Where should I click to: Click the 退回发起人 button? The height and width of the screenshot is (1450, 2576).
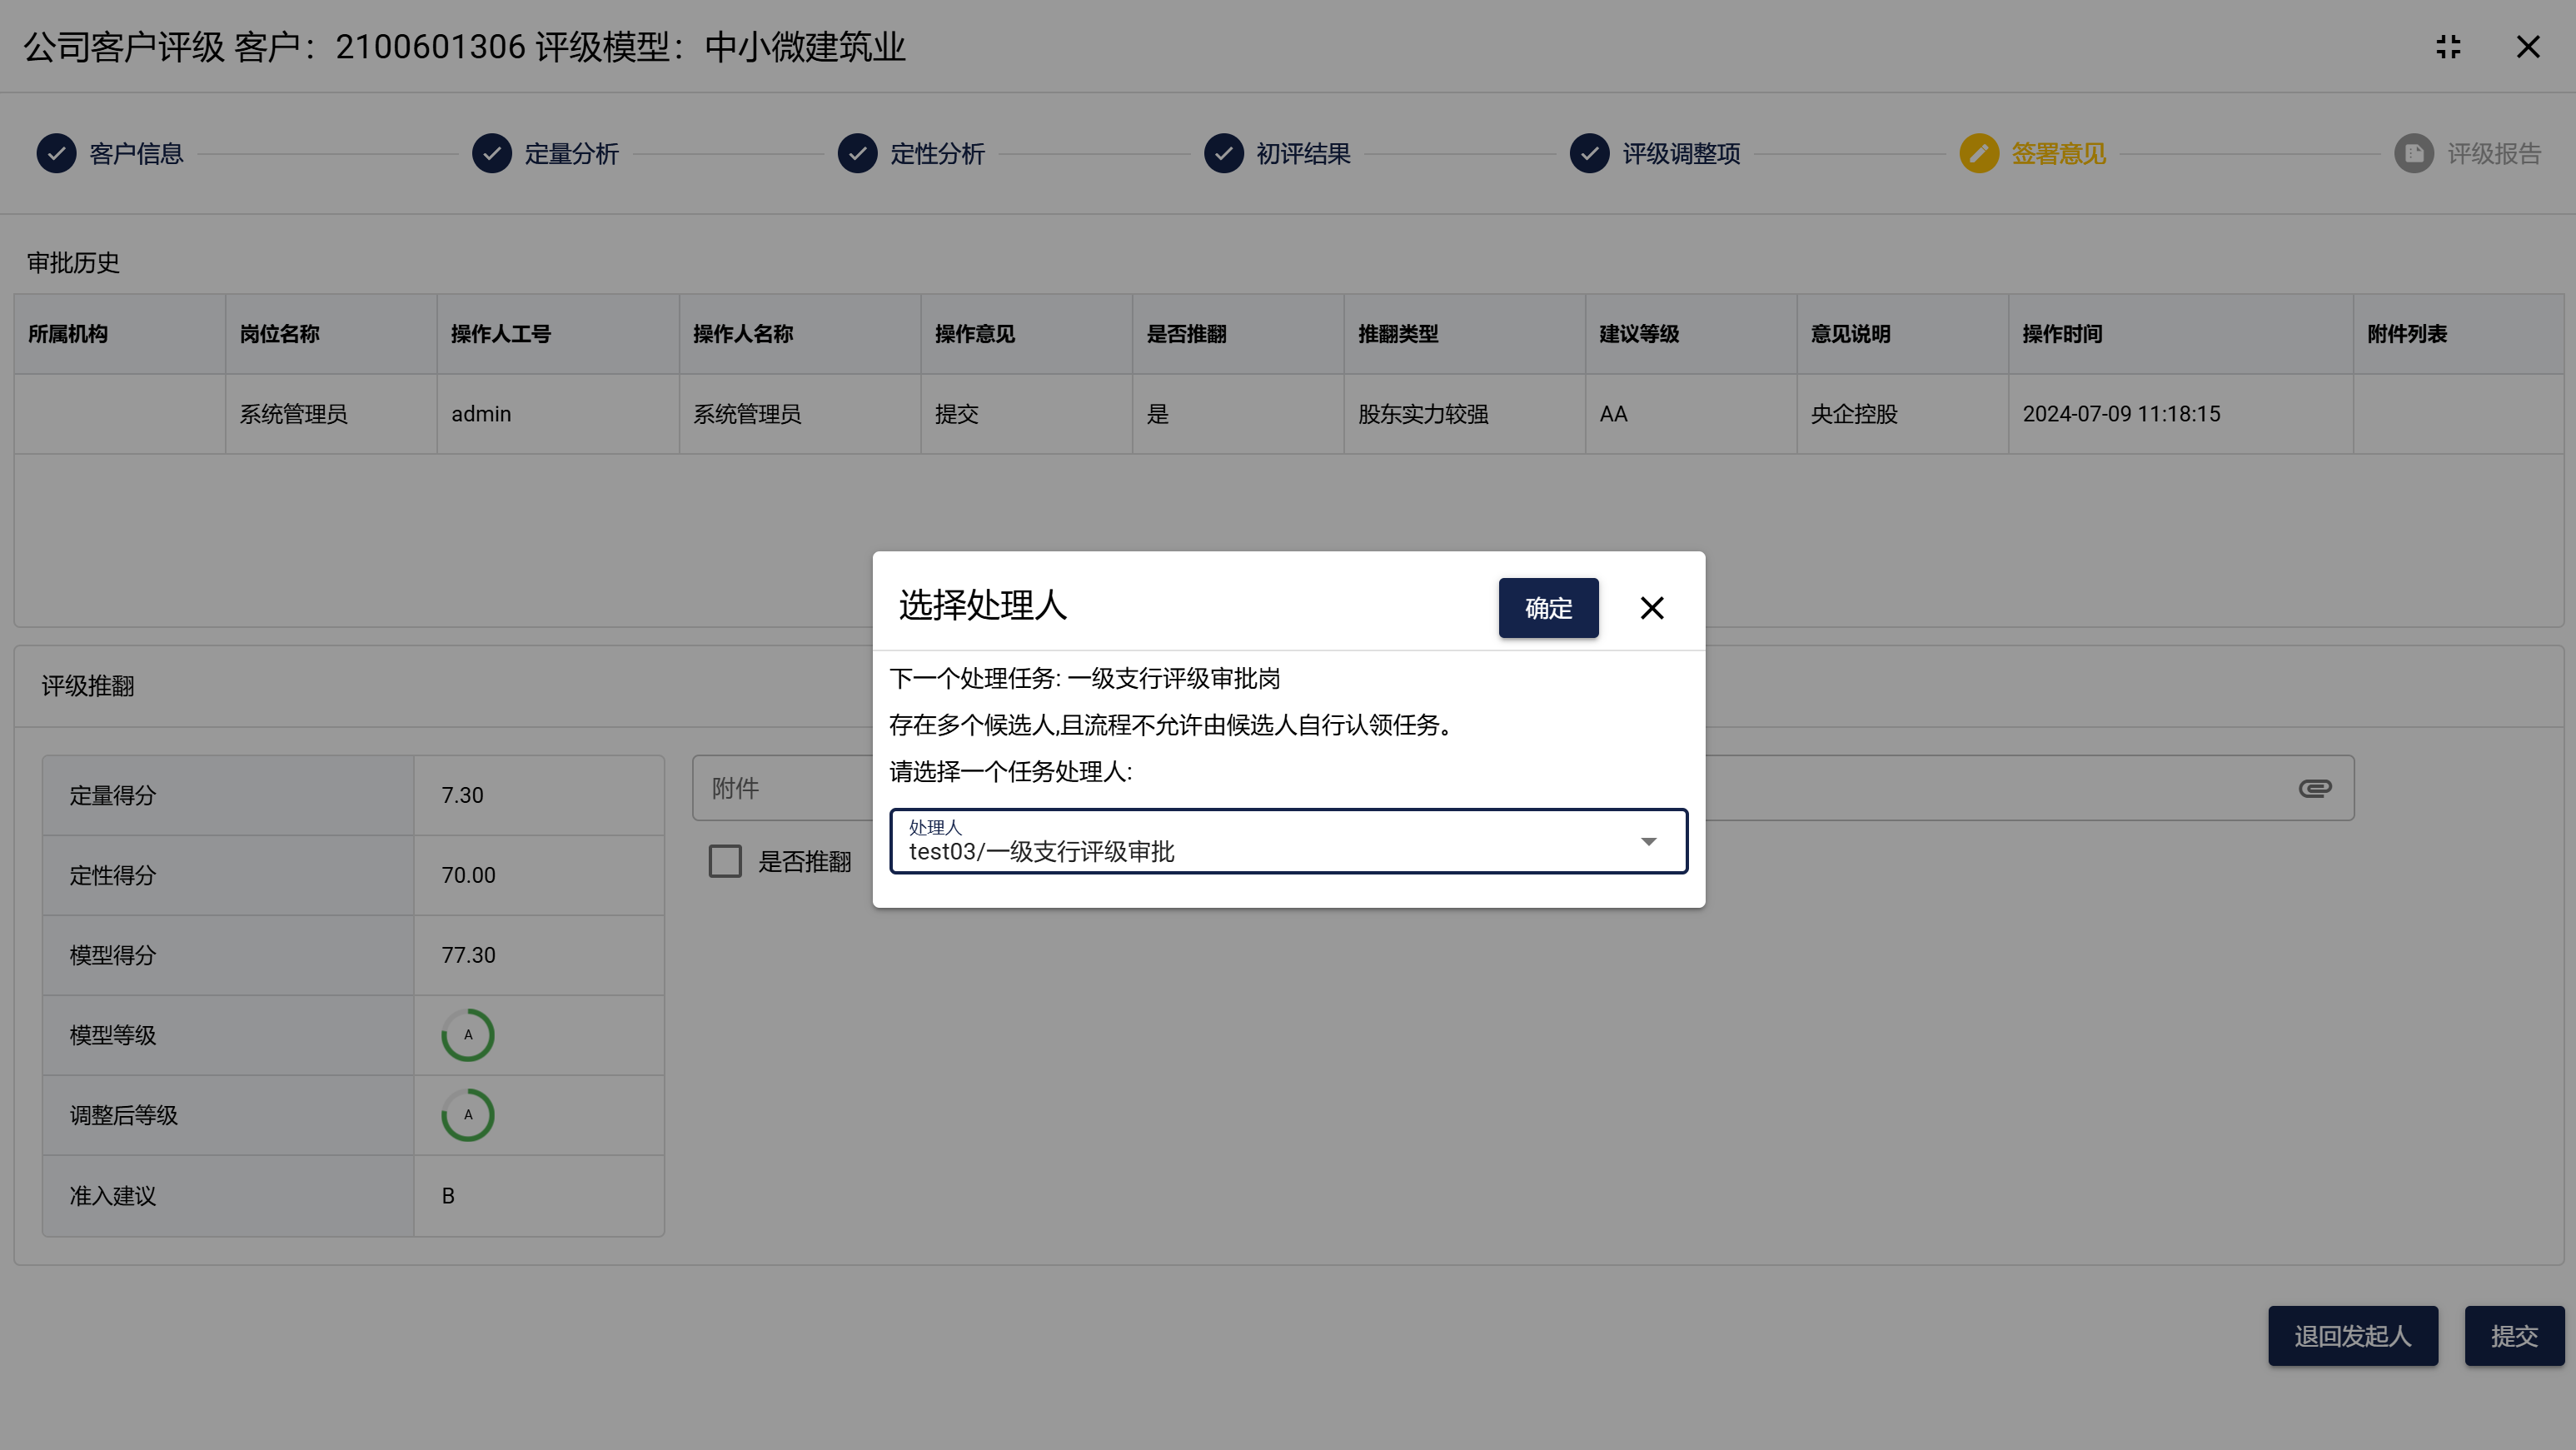point(2352,1335)
